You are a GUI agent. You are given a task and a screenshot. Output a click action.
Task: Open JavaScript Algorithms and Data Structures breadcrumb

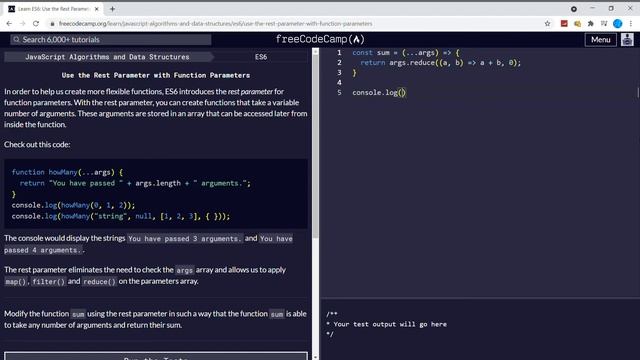click(107, 57)
